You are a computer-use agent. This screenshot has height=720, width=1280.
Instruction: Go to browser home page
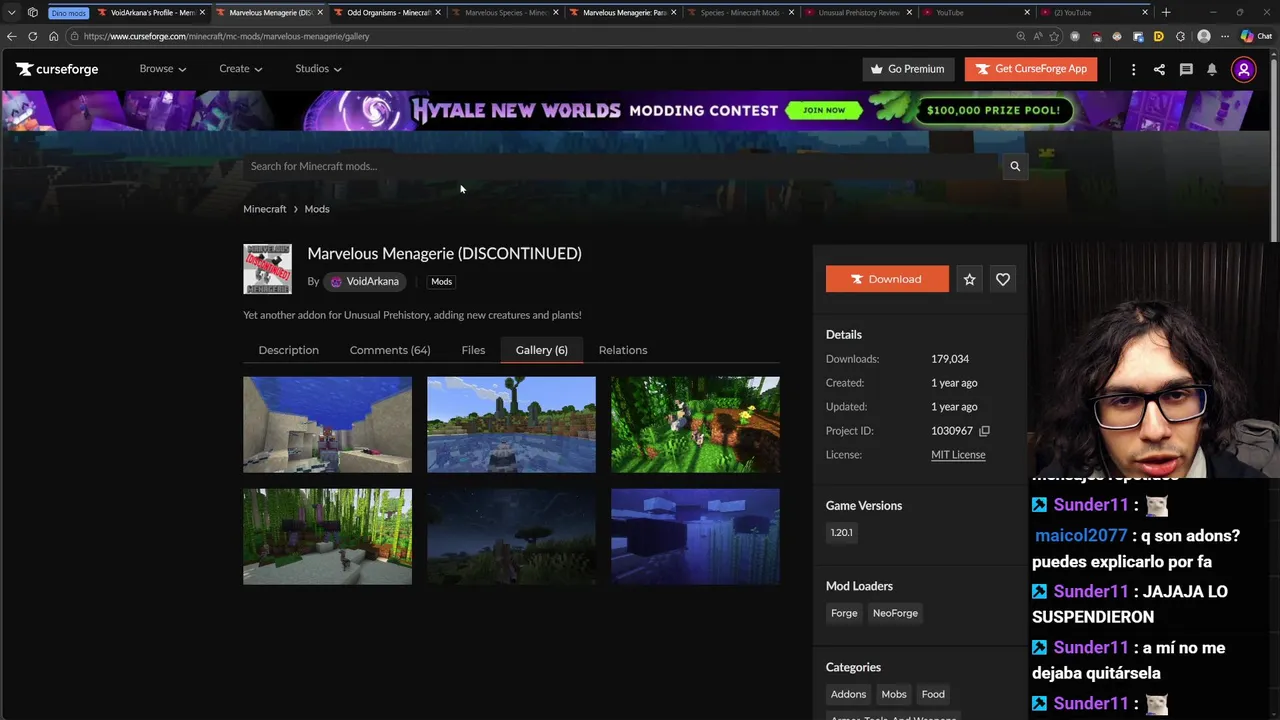54,36
